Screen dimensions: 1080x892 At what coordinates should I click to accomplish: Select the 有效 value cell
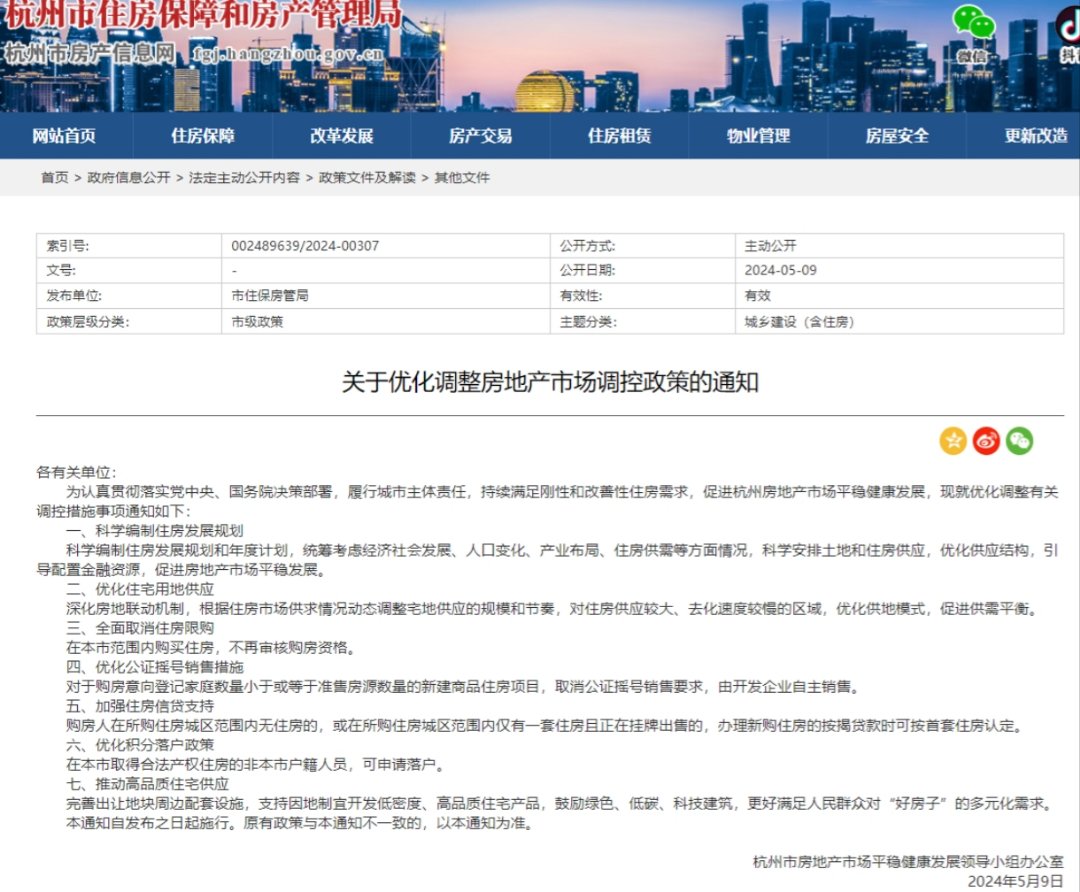coord(900,295)
